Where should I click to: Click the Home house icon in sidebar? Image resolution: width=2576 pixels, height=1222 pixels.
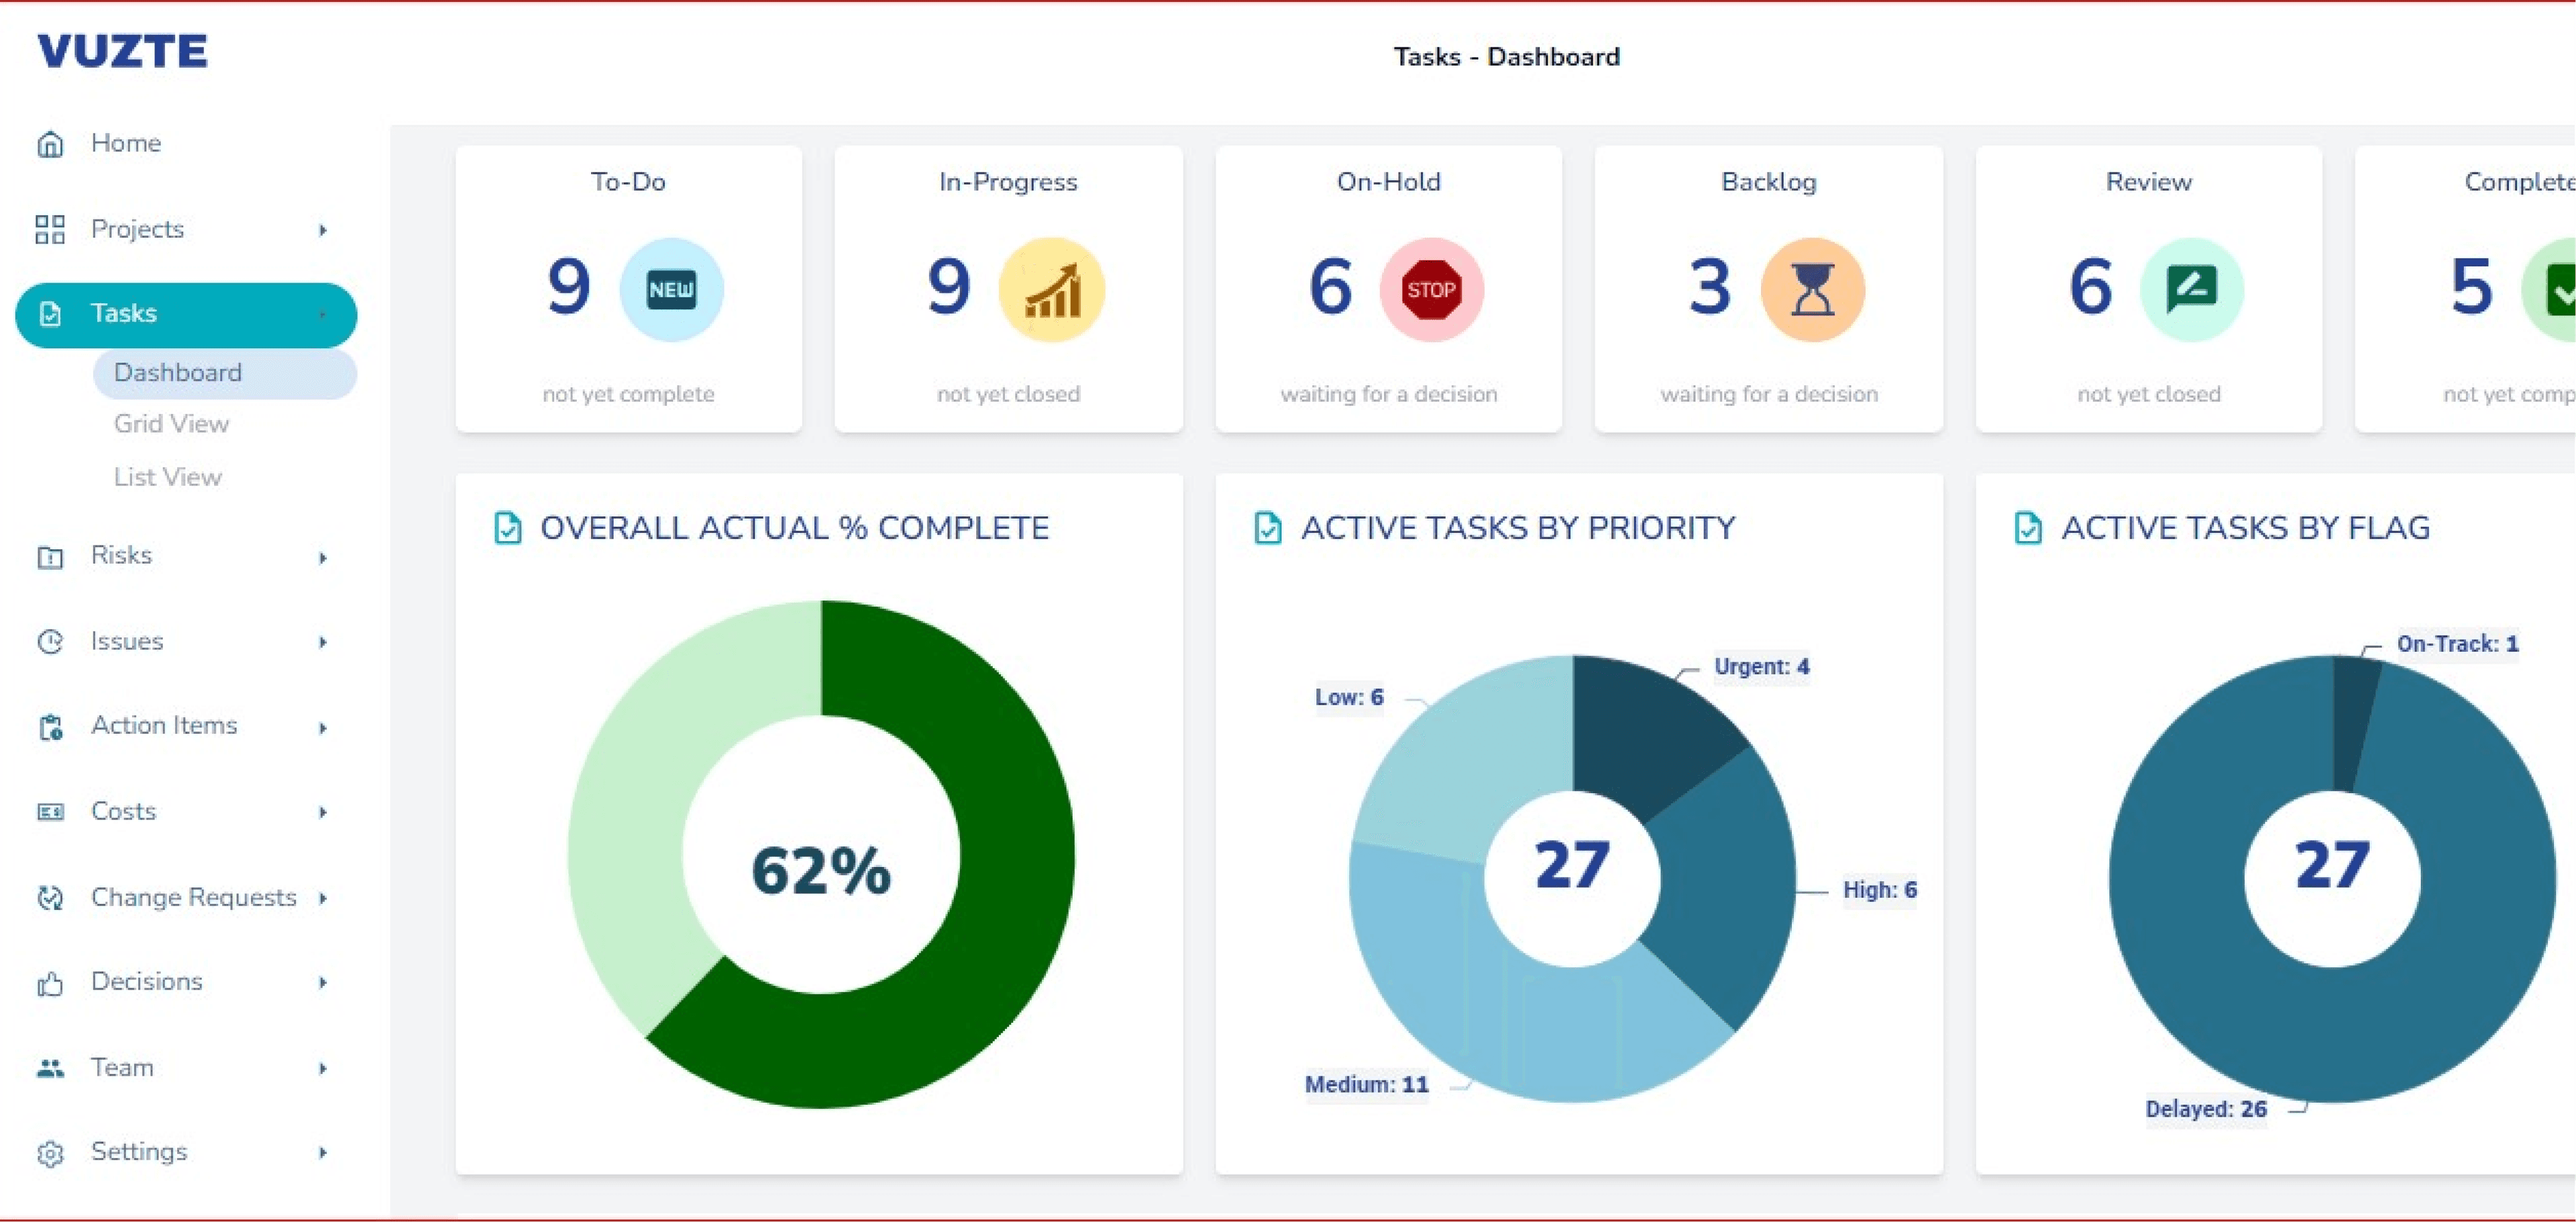(x=50, y=144)
